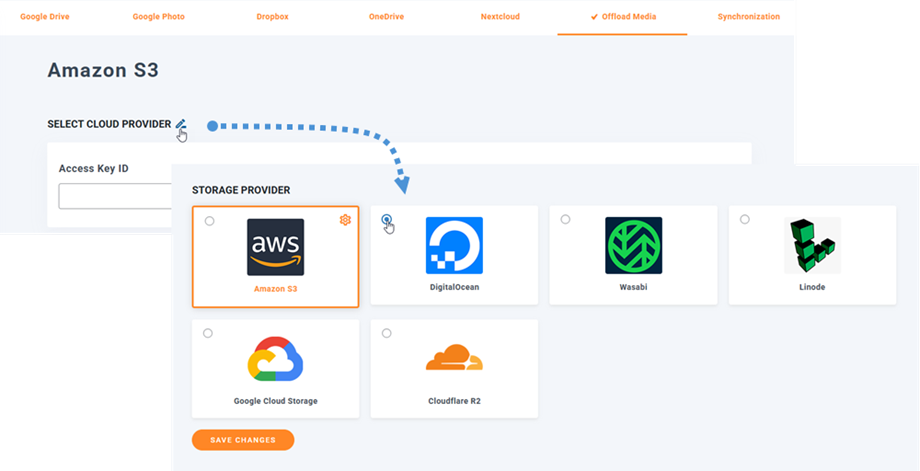
Task: Click the Wasabi logo
Action: pyautogui.click(x=634, y=245)
